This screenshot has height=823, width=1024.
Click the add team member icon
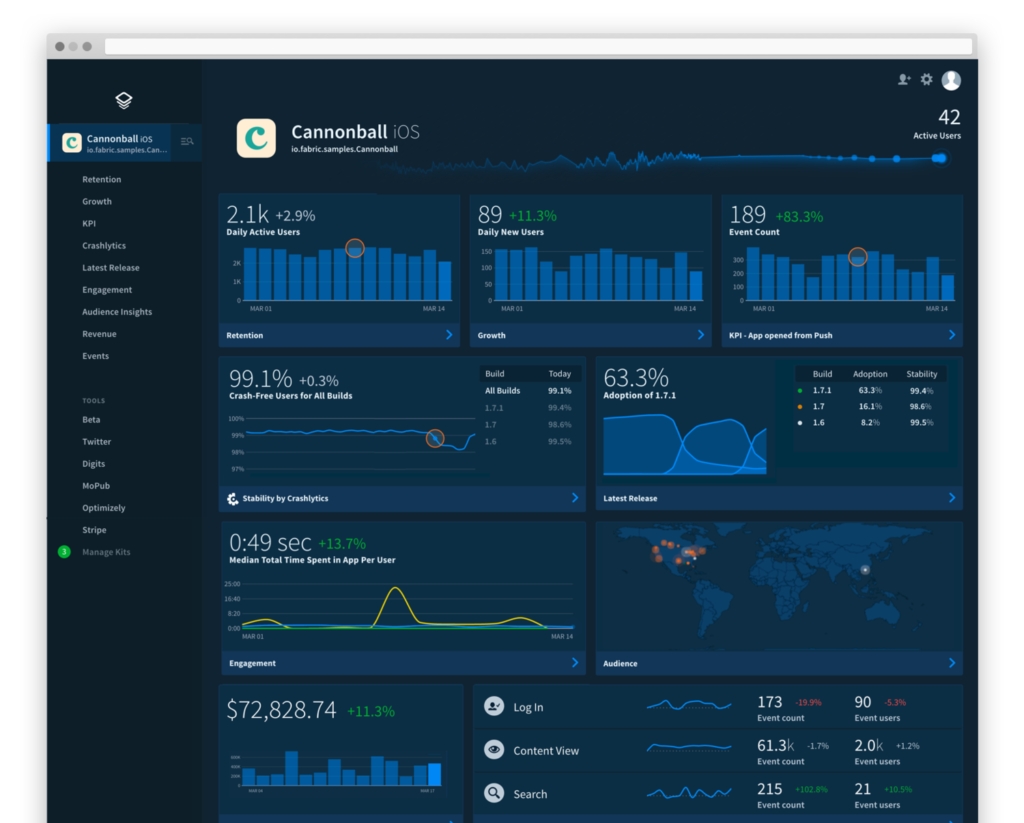click(x=904, y=80)
